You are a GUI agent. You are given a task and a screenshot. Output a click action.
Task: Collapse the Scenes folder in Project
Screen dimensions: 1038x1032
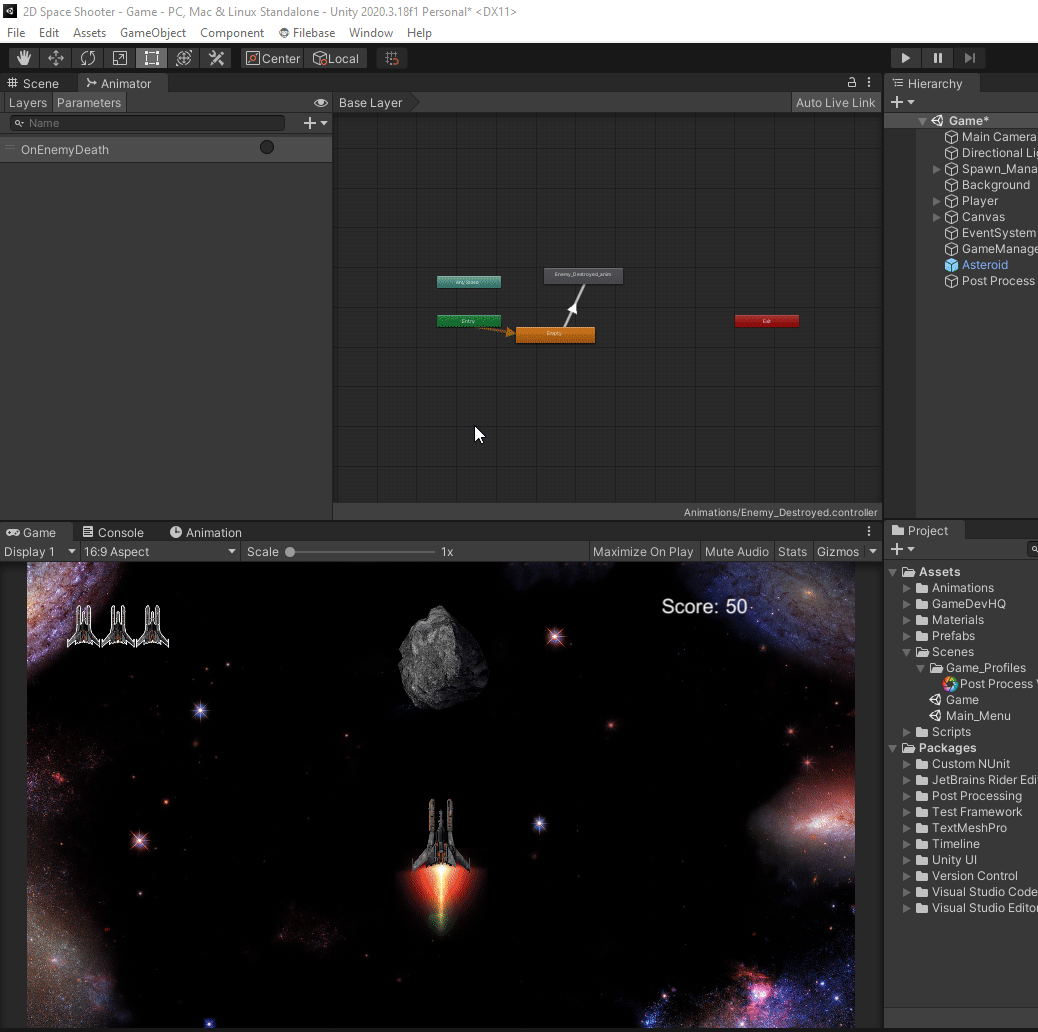[x=906, y=652]
